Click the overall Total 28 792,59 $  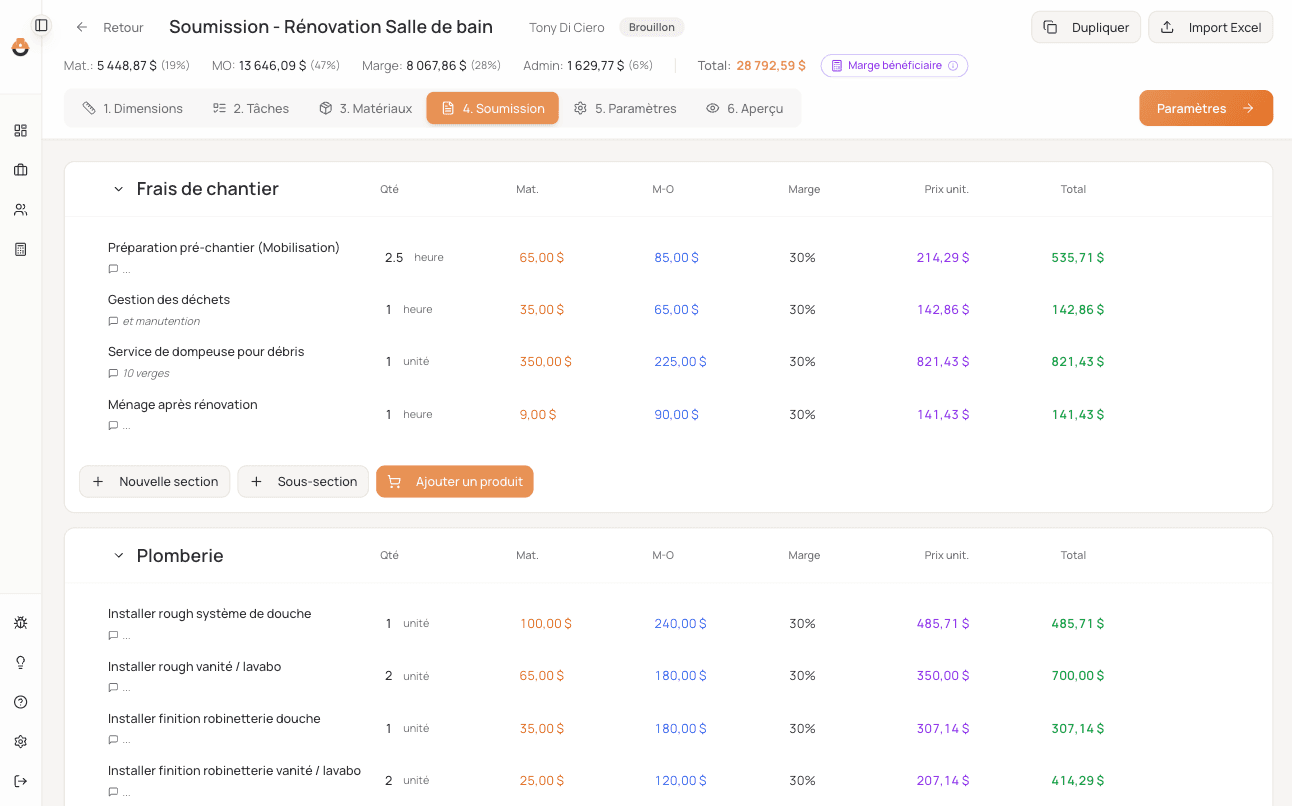(x=770, y=66)
